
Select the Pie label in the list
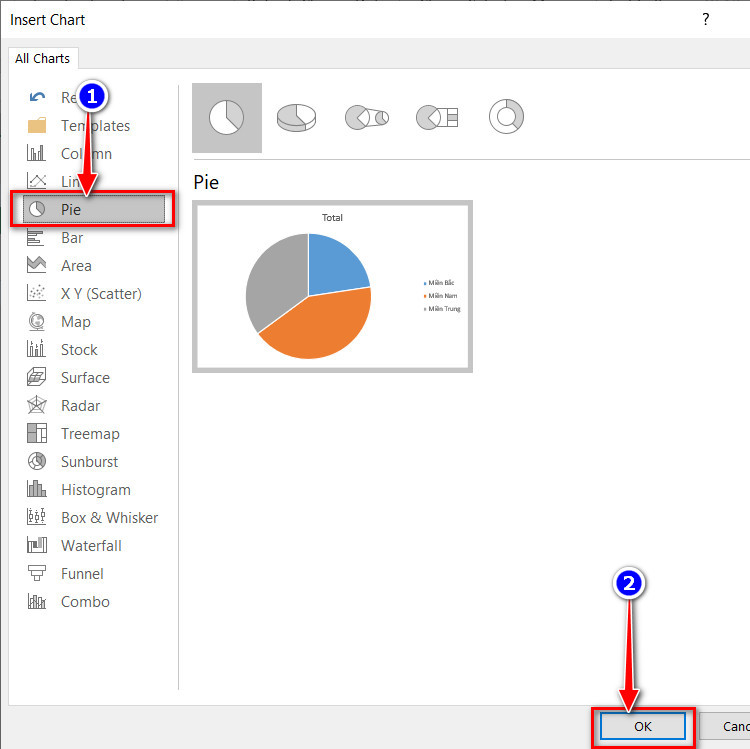tap(71, 209)
